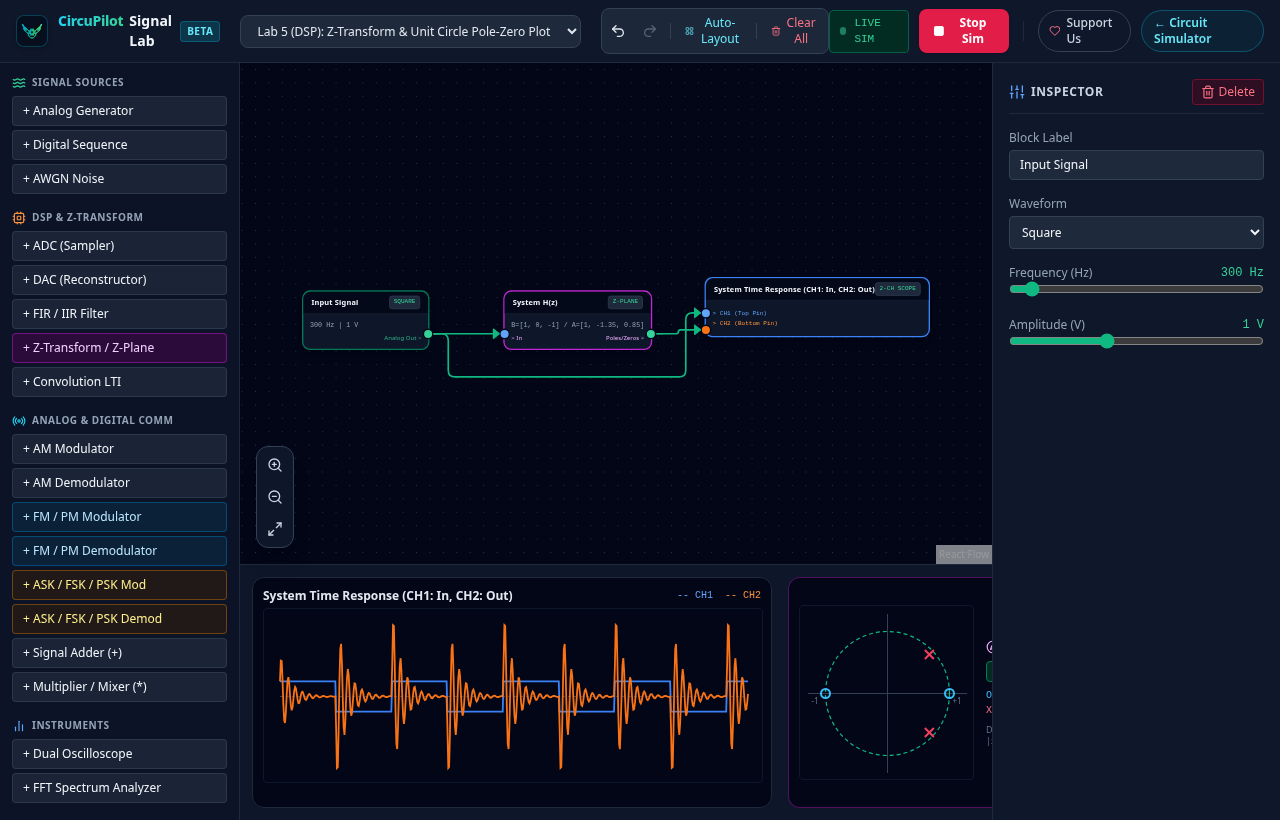Select the System H(z) node
Image resolution: width=1280 pixels, height=820 pixels.
point(578,320)
